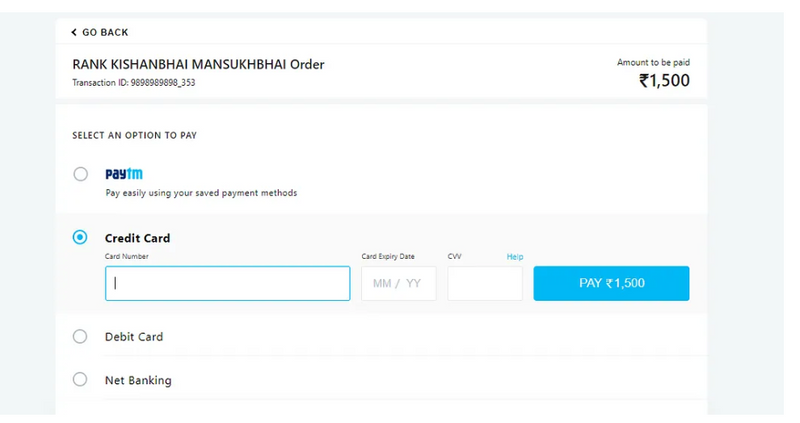Click the Net Banking option label

point(138,380)
